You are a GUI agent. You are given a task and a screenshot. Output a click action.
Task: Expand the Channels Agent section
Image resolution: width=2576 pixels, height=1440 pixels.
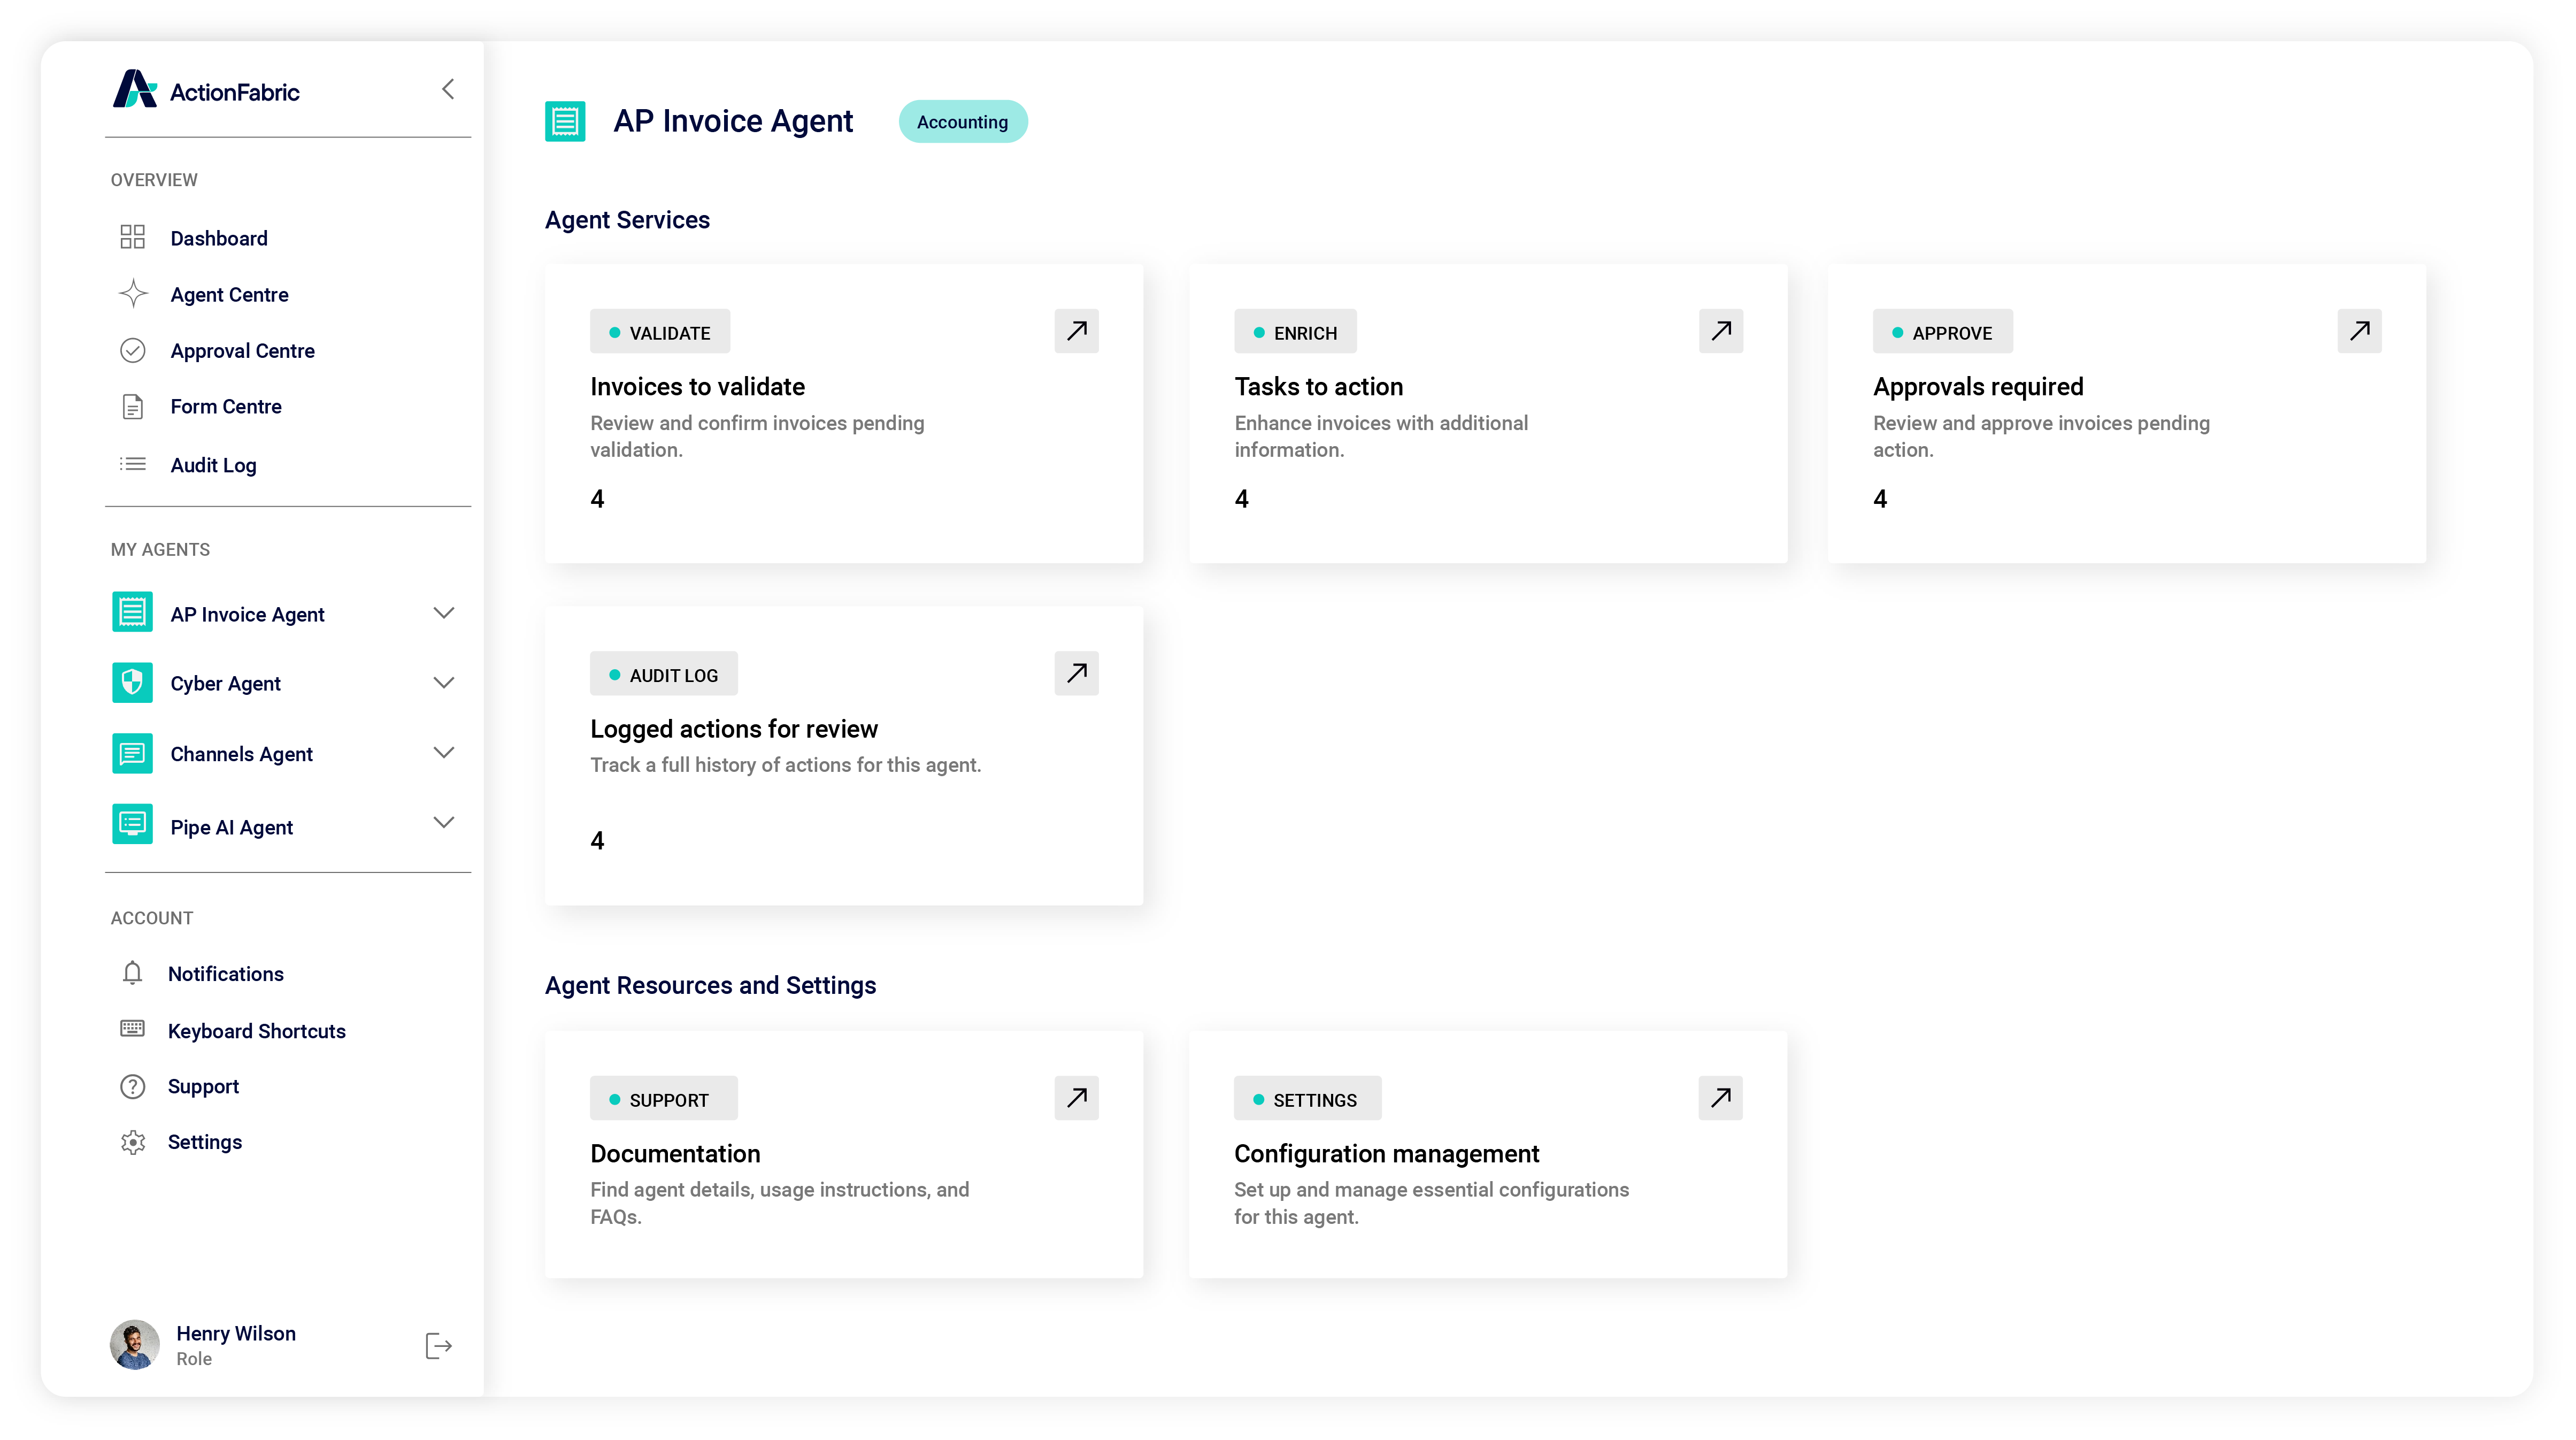(x=444, y=753)
